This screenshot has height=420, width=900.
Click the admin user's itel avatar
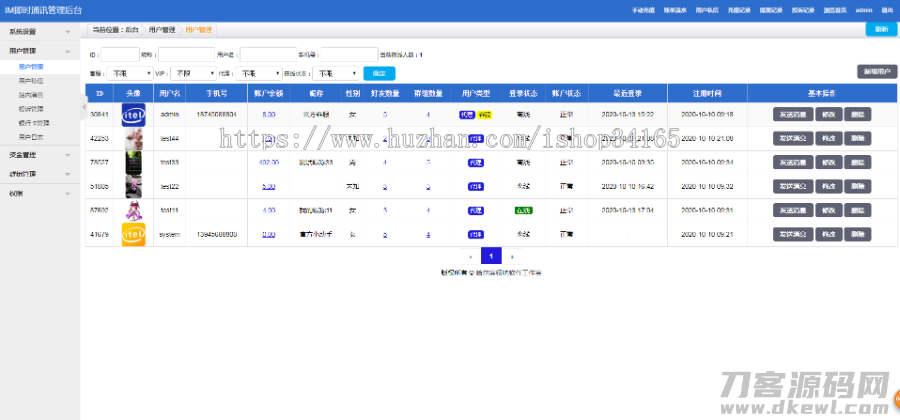click(x=134, y=114)
